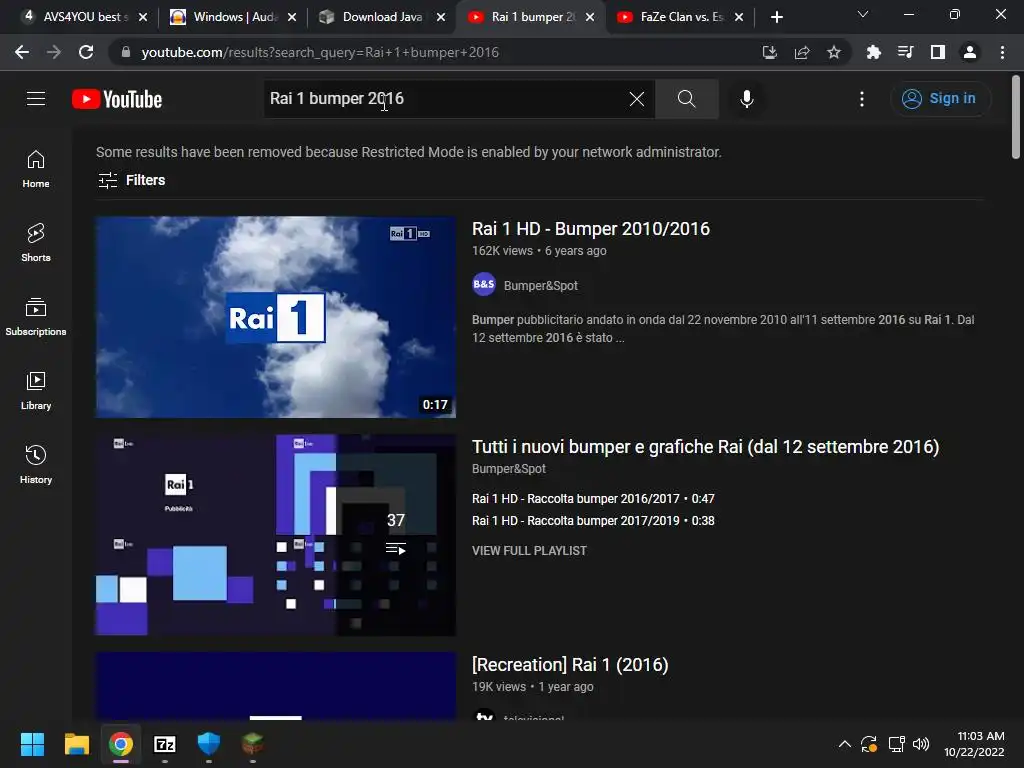Open Raccolta bumper 2017/2019 video
The height and width of the screenshot is (768, 1024).
(x=593, y=520)
